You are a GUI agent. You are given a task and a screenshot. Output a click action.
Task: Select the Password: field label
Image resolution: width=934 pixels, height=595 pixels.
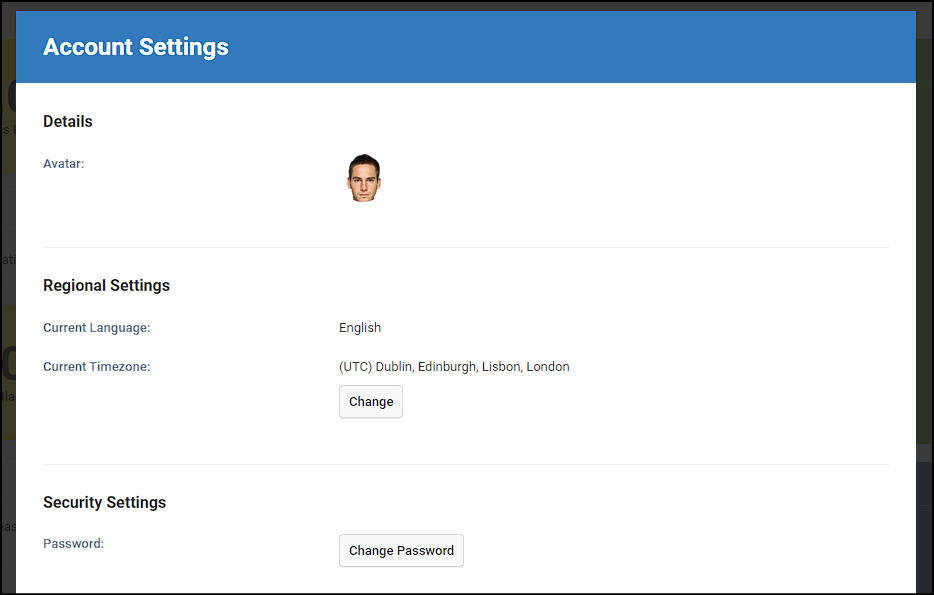pyautogui.click(x=73, y=544)
